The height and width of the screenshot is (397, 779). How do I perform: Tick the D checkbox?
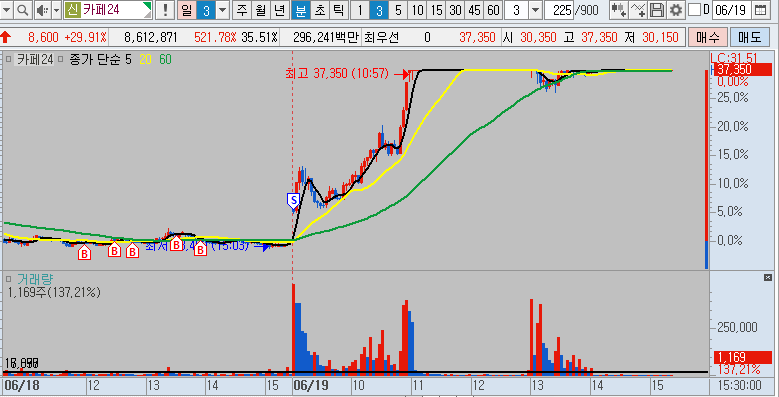tap(695, 10)
